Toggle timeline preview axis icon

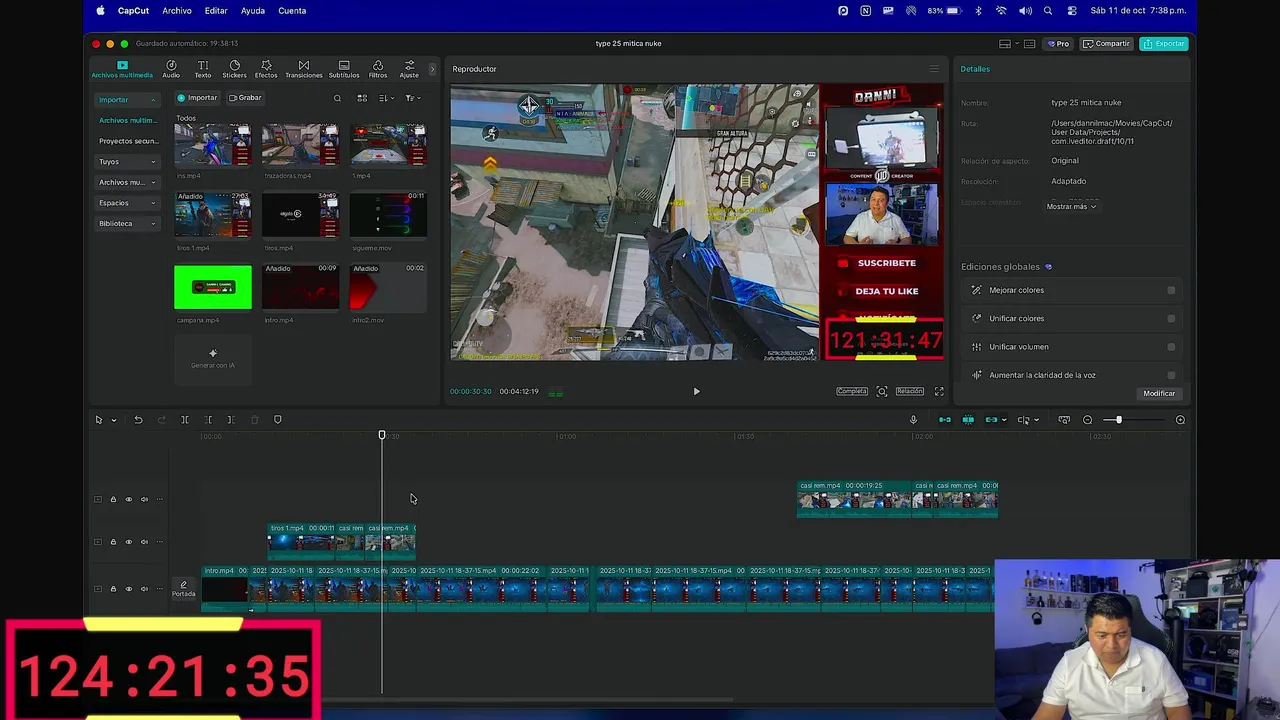pyautogui.click(x=1023, y=420)
